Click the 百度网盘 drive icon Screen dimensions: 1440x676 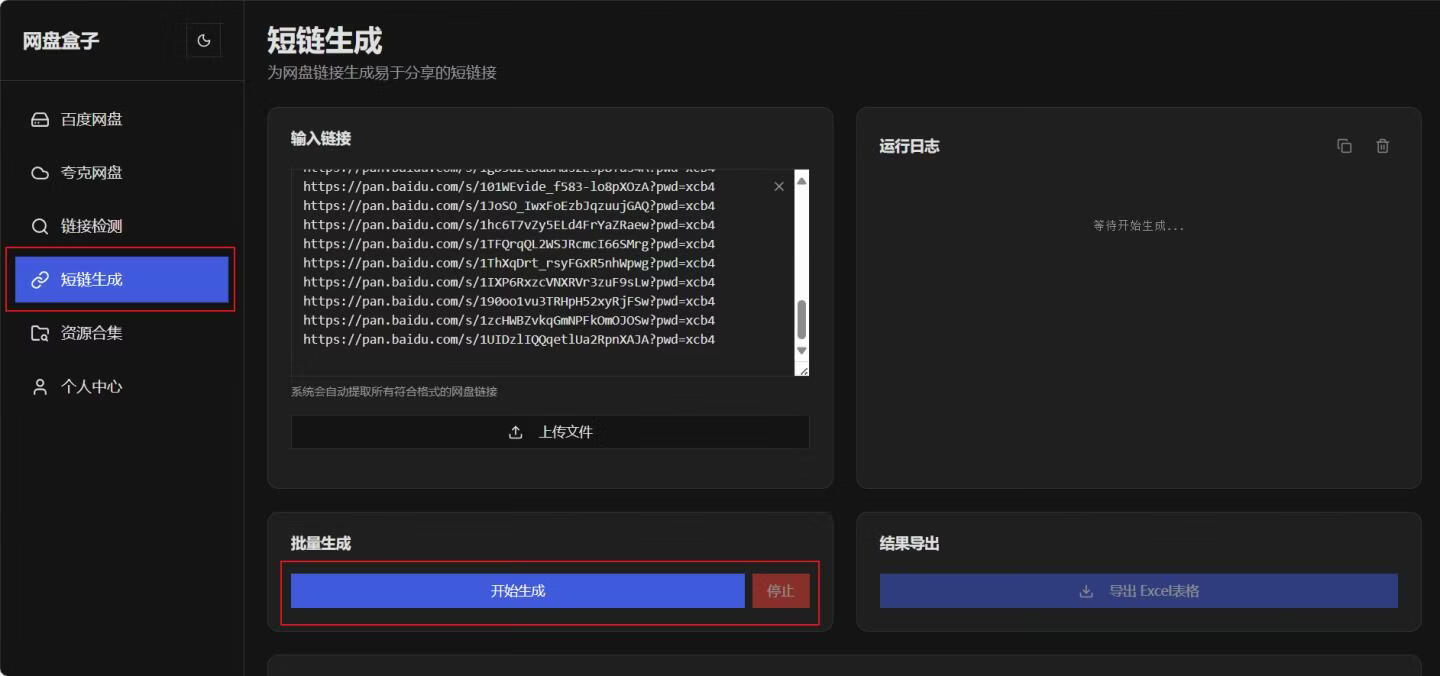pyautogui.click(x=40, y=120)
